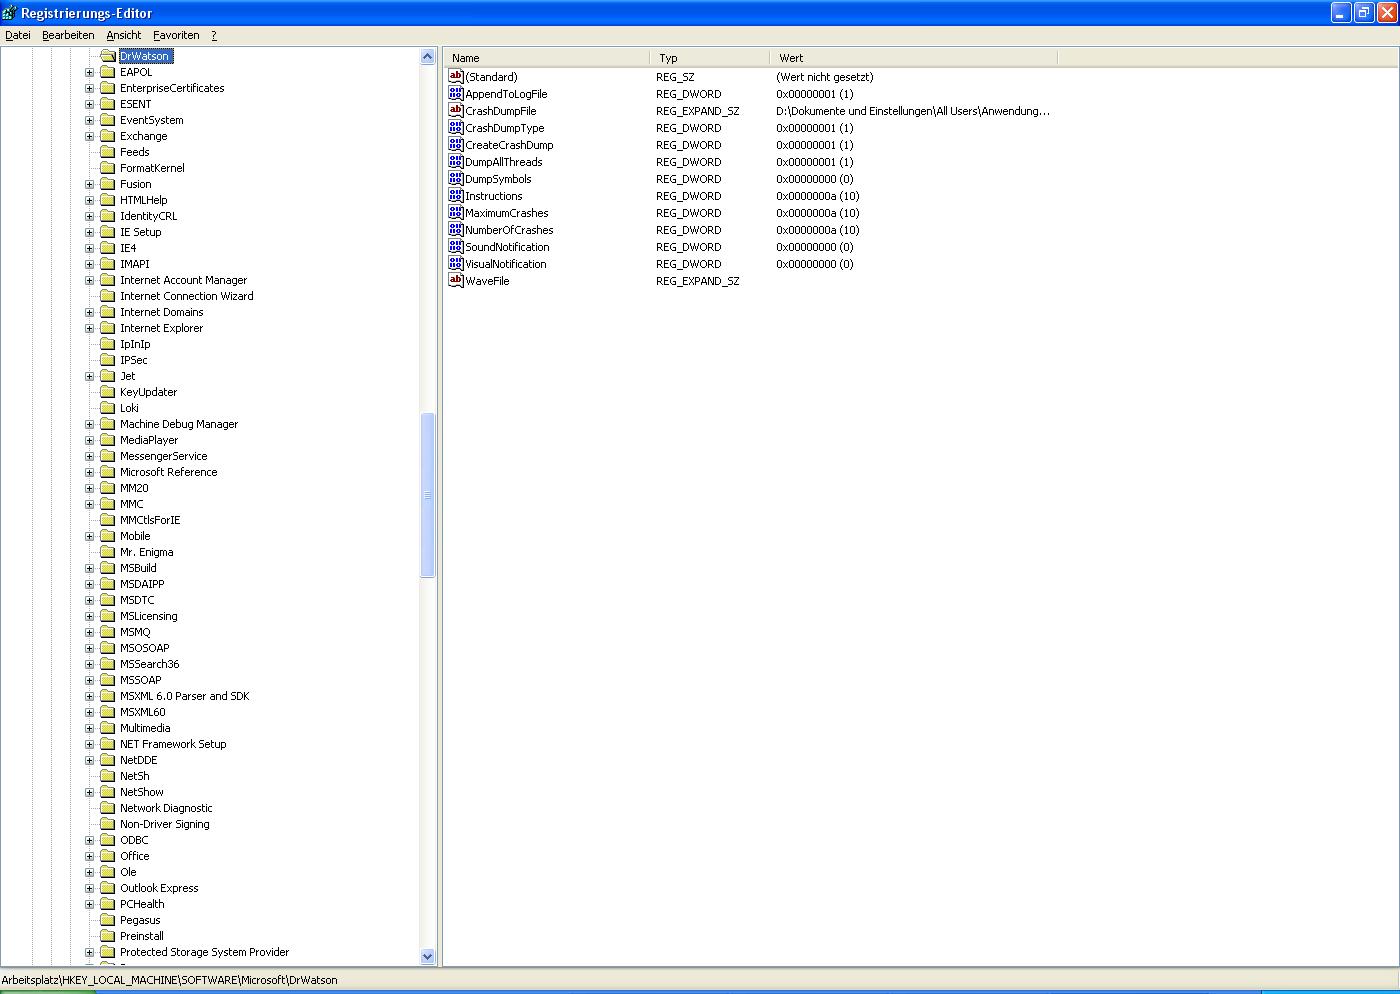Viewport: 1400px width, 994px height.
Task: Expand the Outlook Express key
Action: pos(89,888)
